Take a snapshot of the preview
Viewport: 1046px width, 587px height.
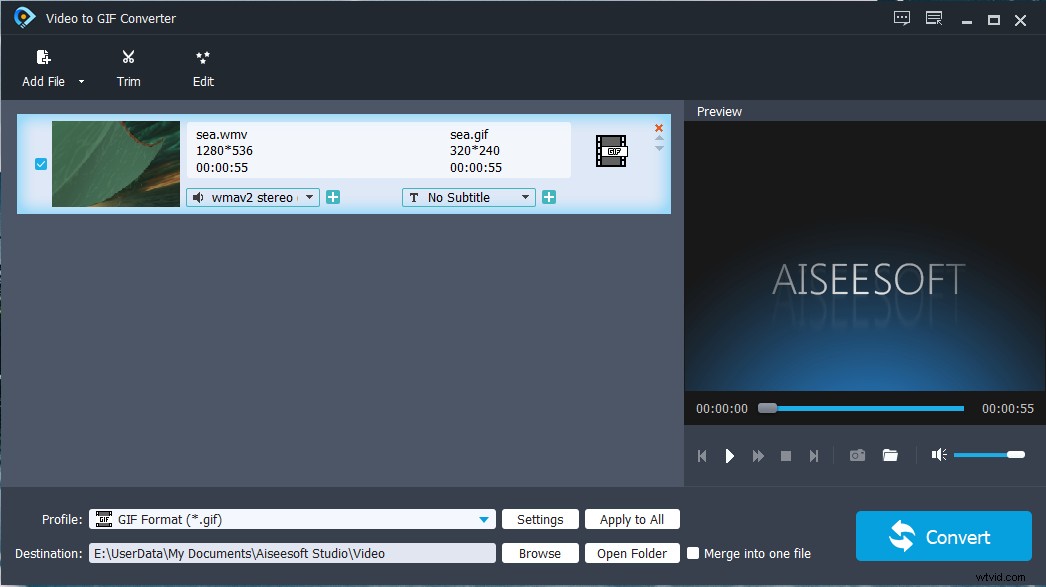point(857,455)
